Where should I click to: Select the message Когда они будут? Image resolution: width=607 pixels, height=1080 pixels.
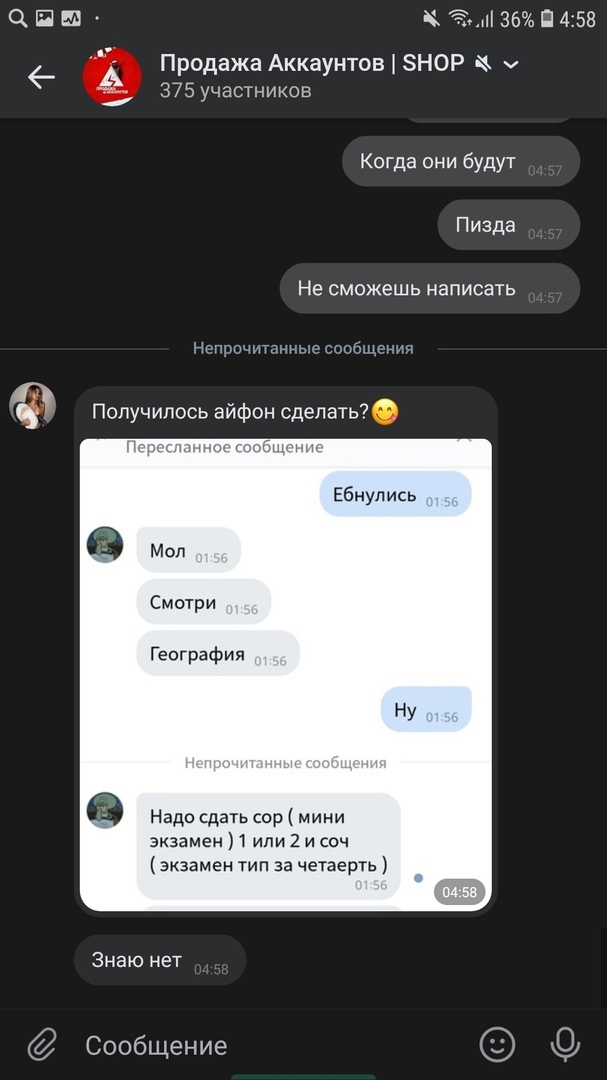point(461,161)
